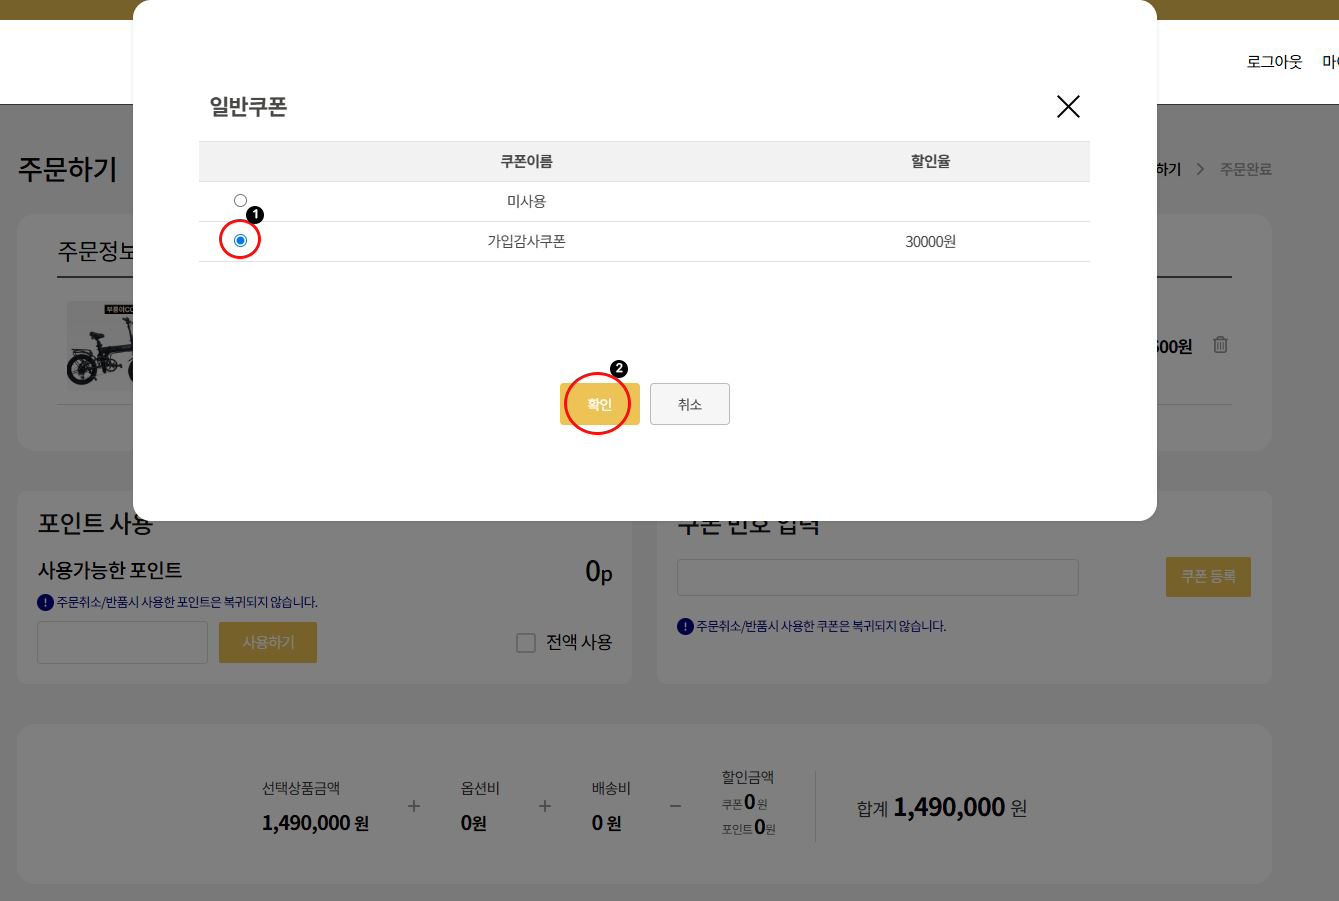This screenshot has width=1339, height=901.
Task: Click the 로그아웃 link in the header
Action: 1274,62
